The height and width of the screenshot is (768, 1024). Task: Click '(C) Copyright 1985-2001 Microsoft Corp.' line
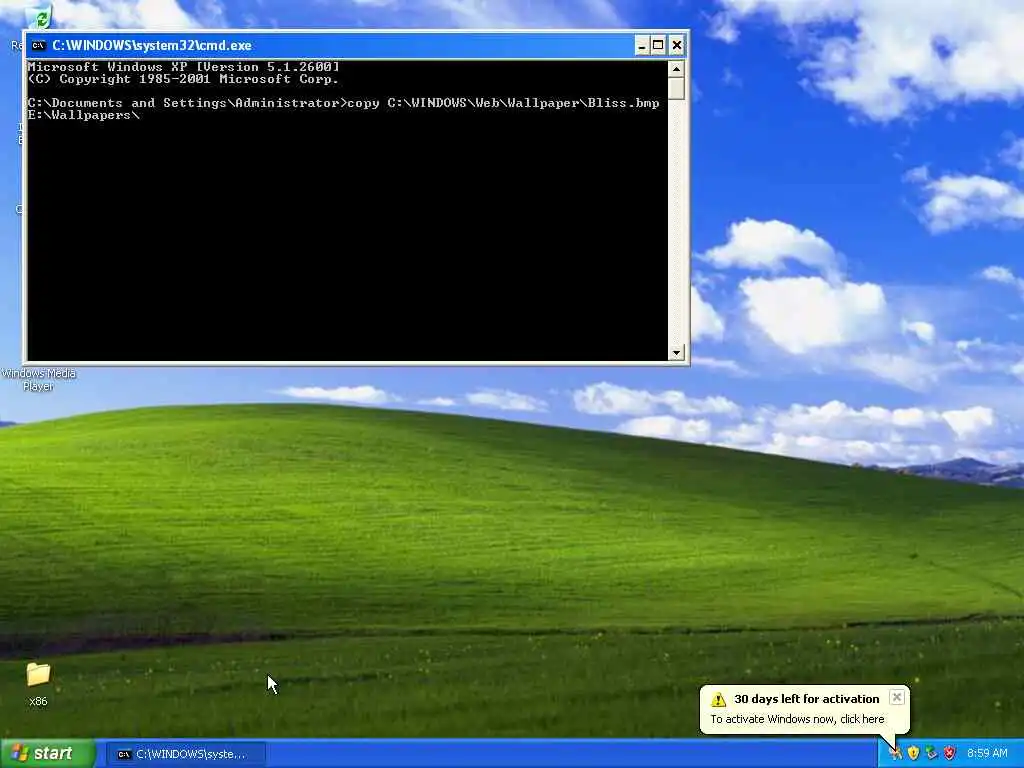(184, 79)
